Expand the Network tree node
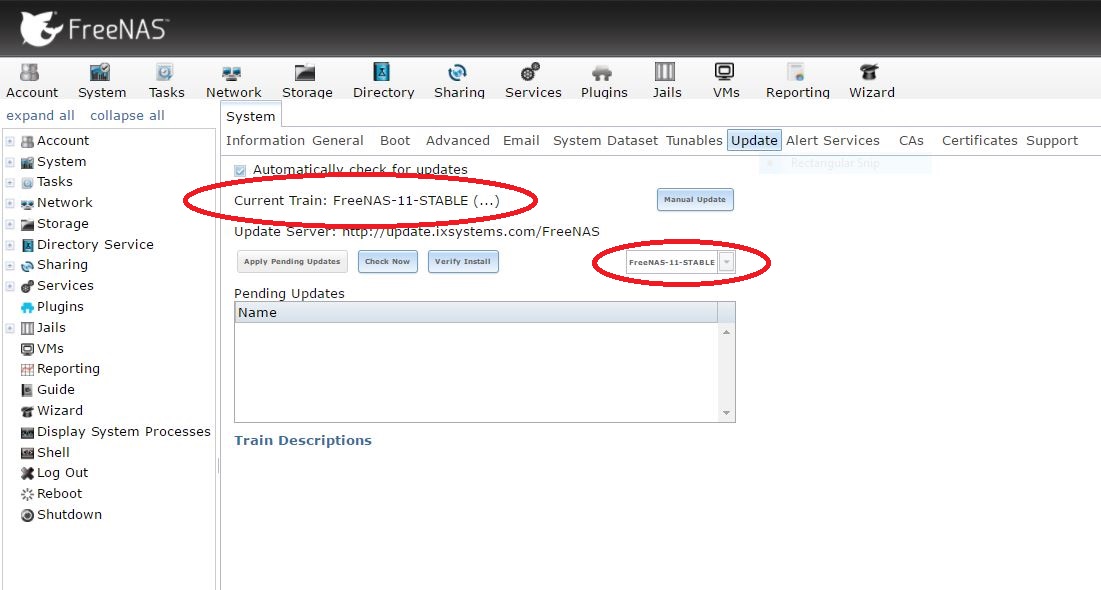The width and height of the screenshot is (1101, 590). 10,204
